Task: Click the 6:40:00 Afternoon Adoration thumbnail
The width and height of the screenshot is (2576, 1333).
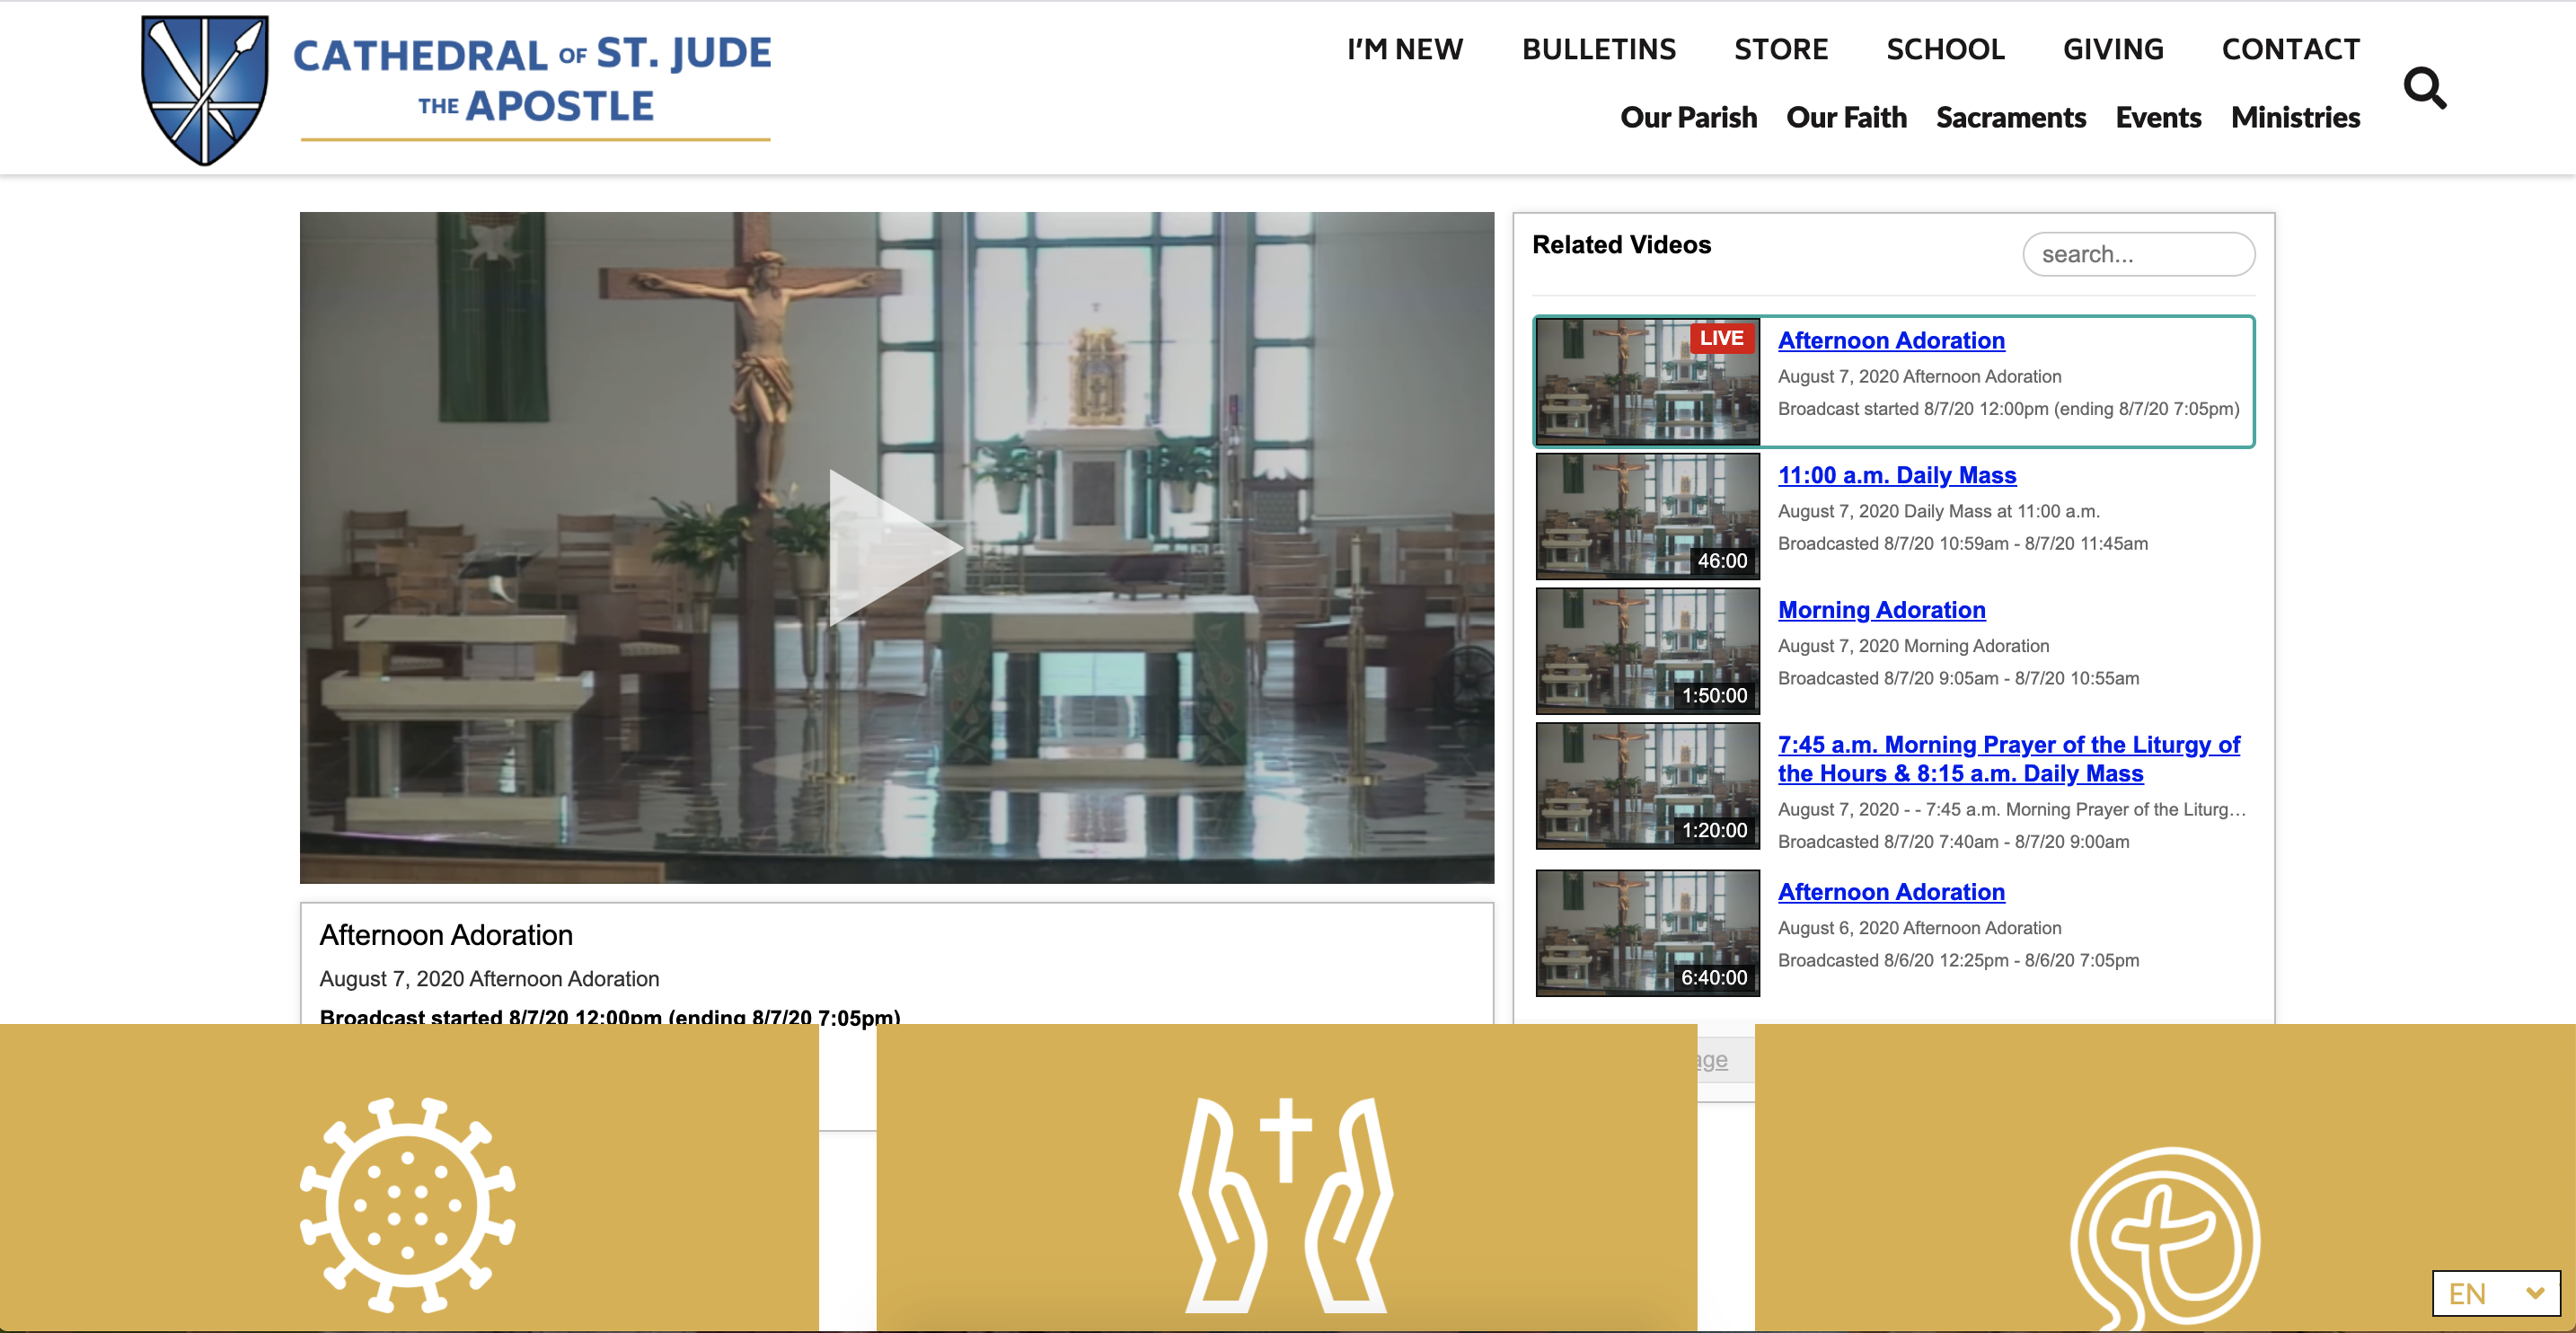Action: pos(1647,932)
